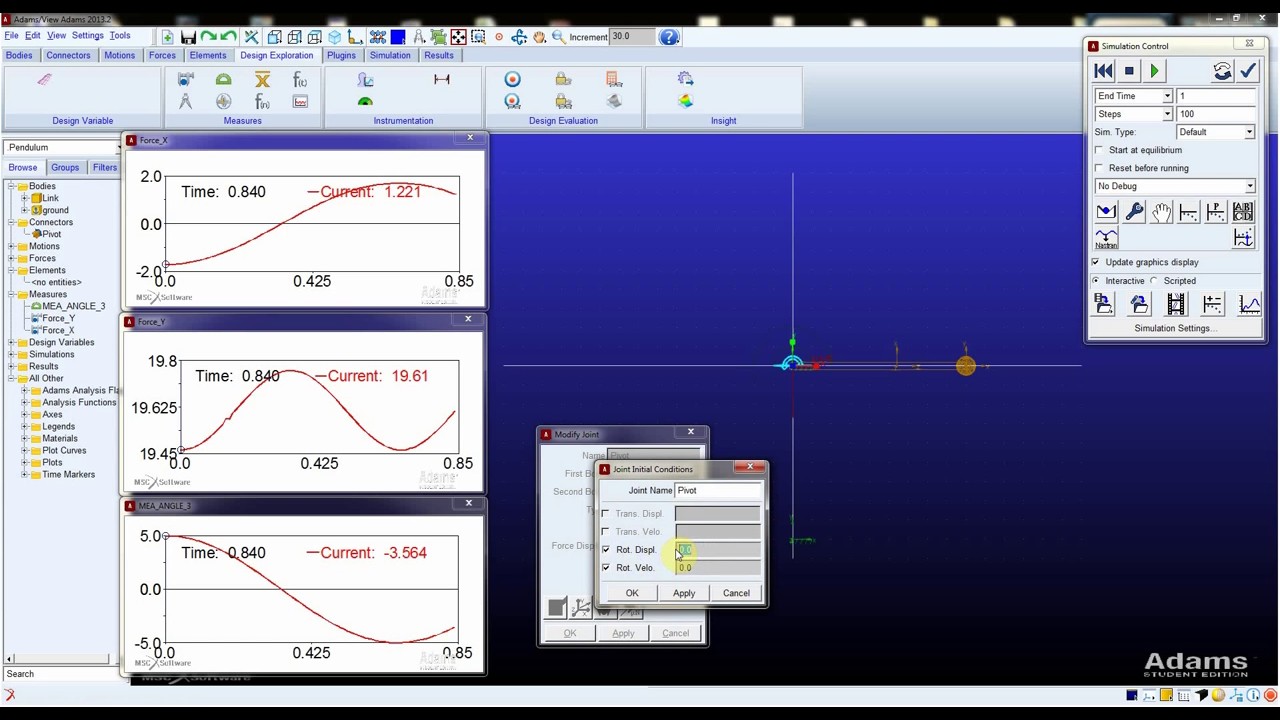The width and height of the screenshot is (1280, 720).
Task: Open plotting curve icon in Simulation Control
Action: pos(1249,304)
